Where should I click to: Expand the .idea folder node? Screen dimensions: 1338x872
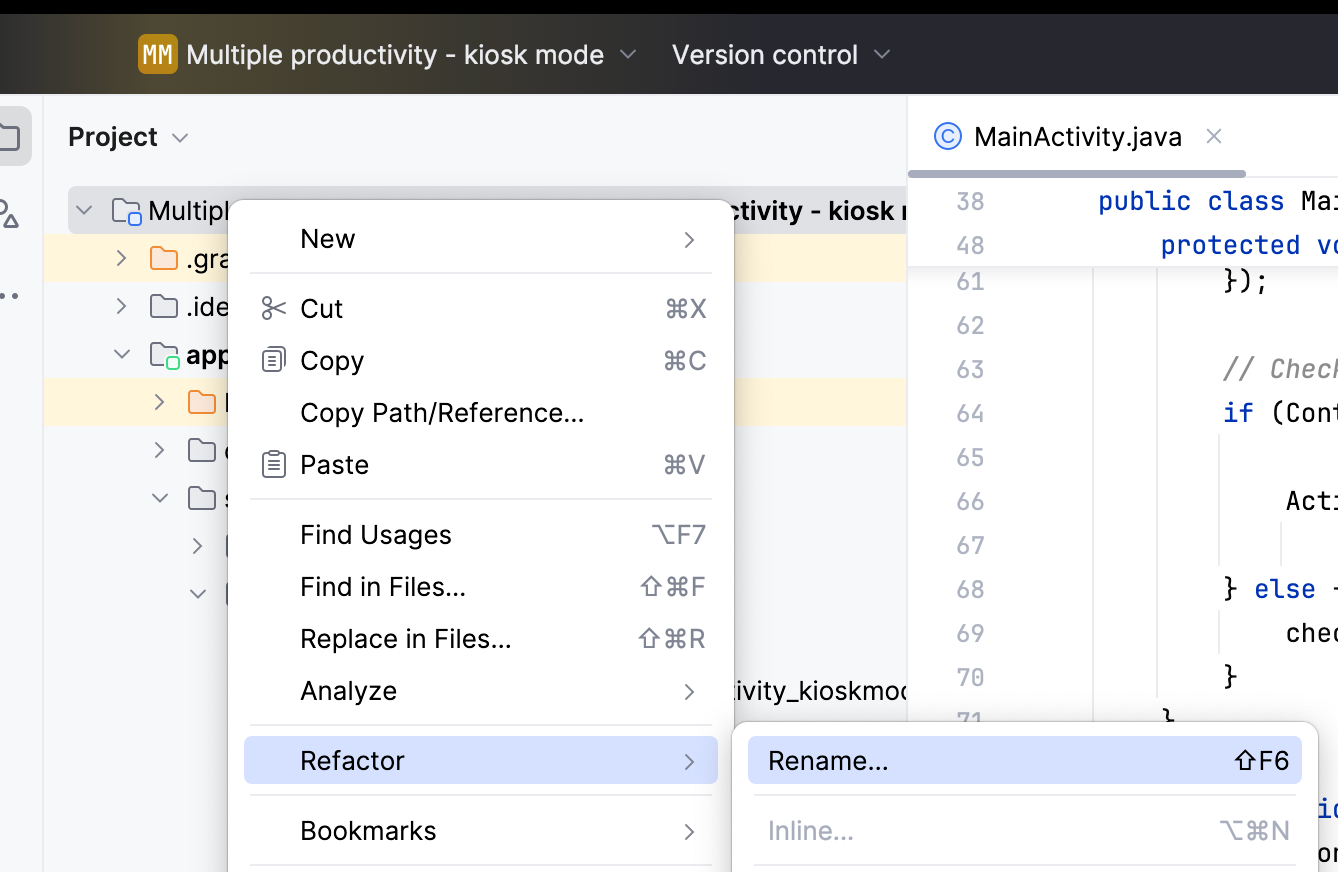point(122,306)
